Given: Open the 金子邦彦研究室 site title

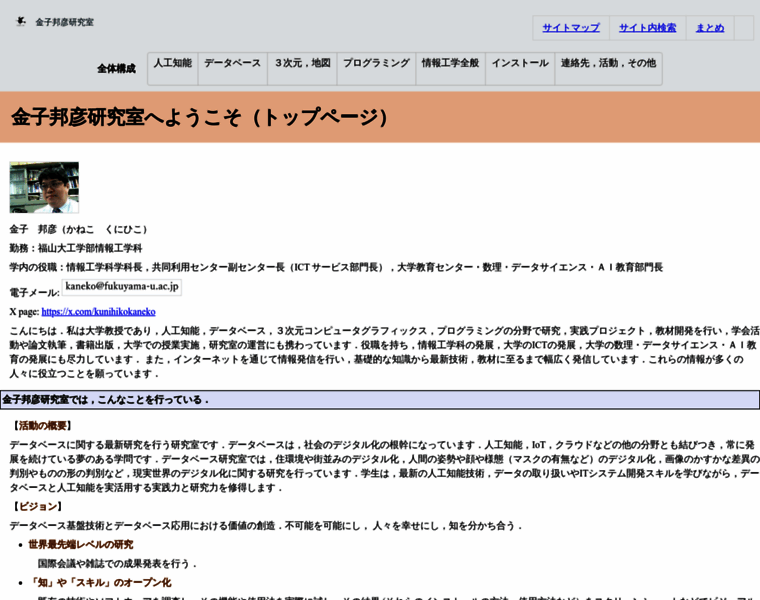Looking at the screenshot, I should [64, 22].
